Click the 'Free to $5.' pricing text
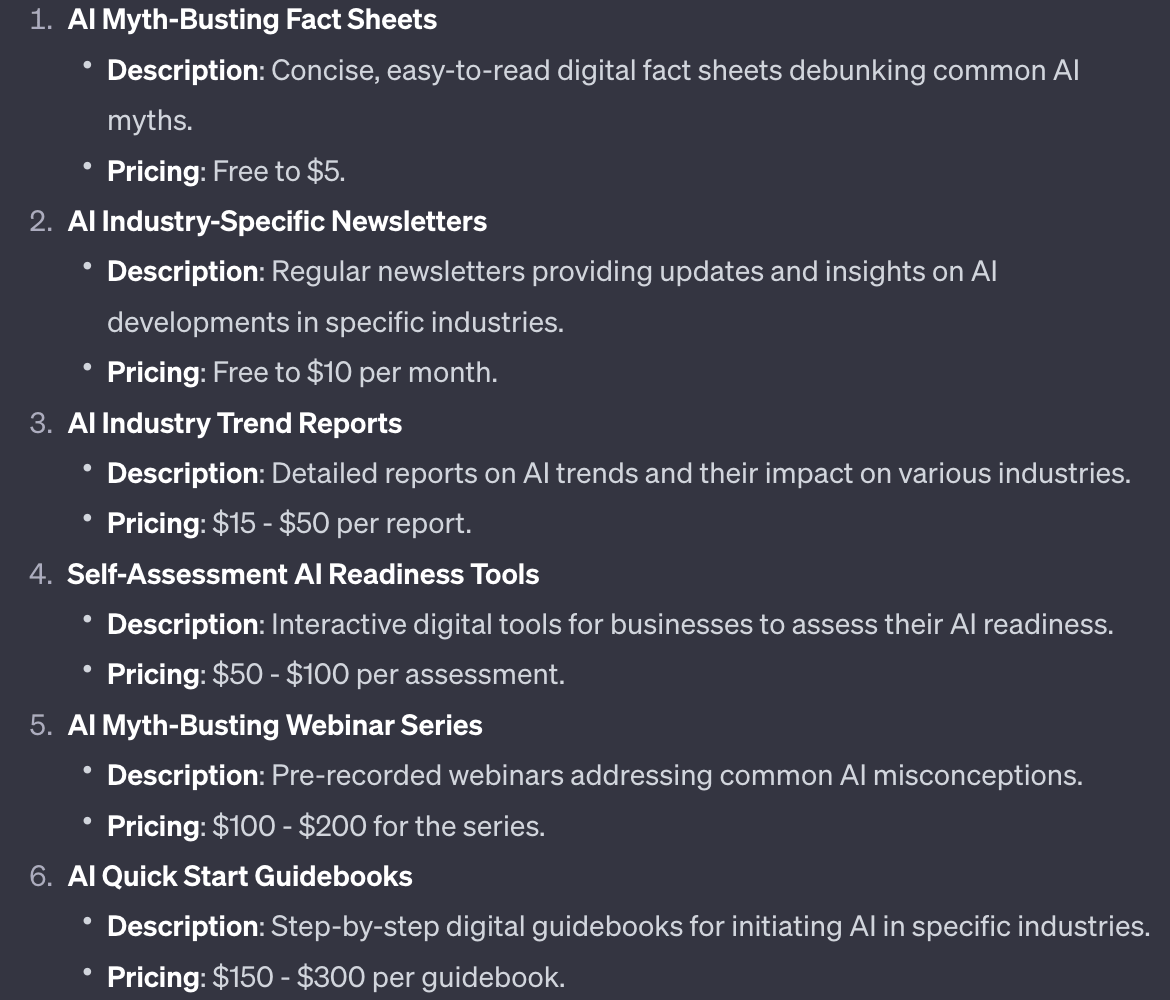 279,171
